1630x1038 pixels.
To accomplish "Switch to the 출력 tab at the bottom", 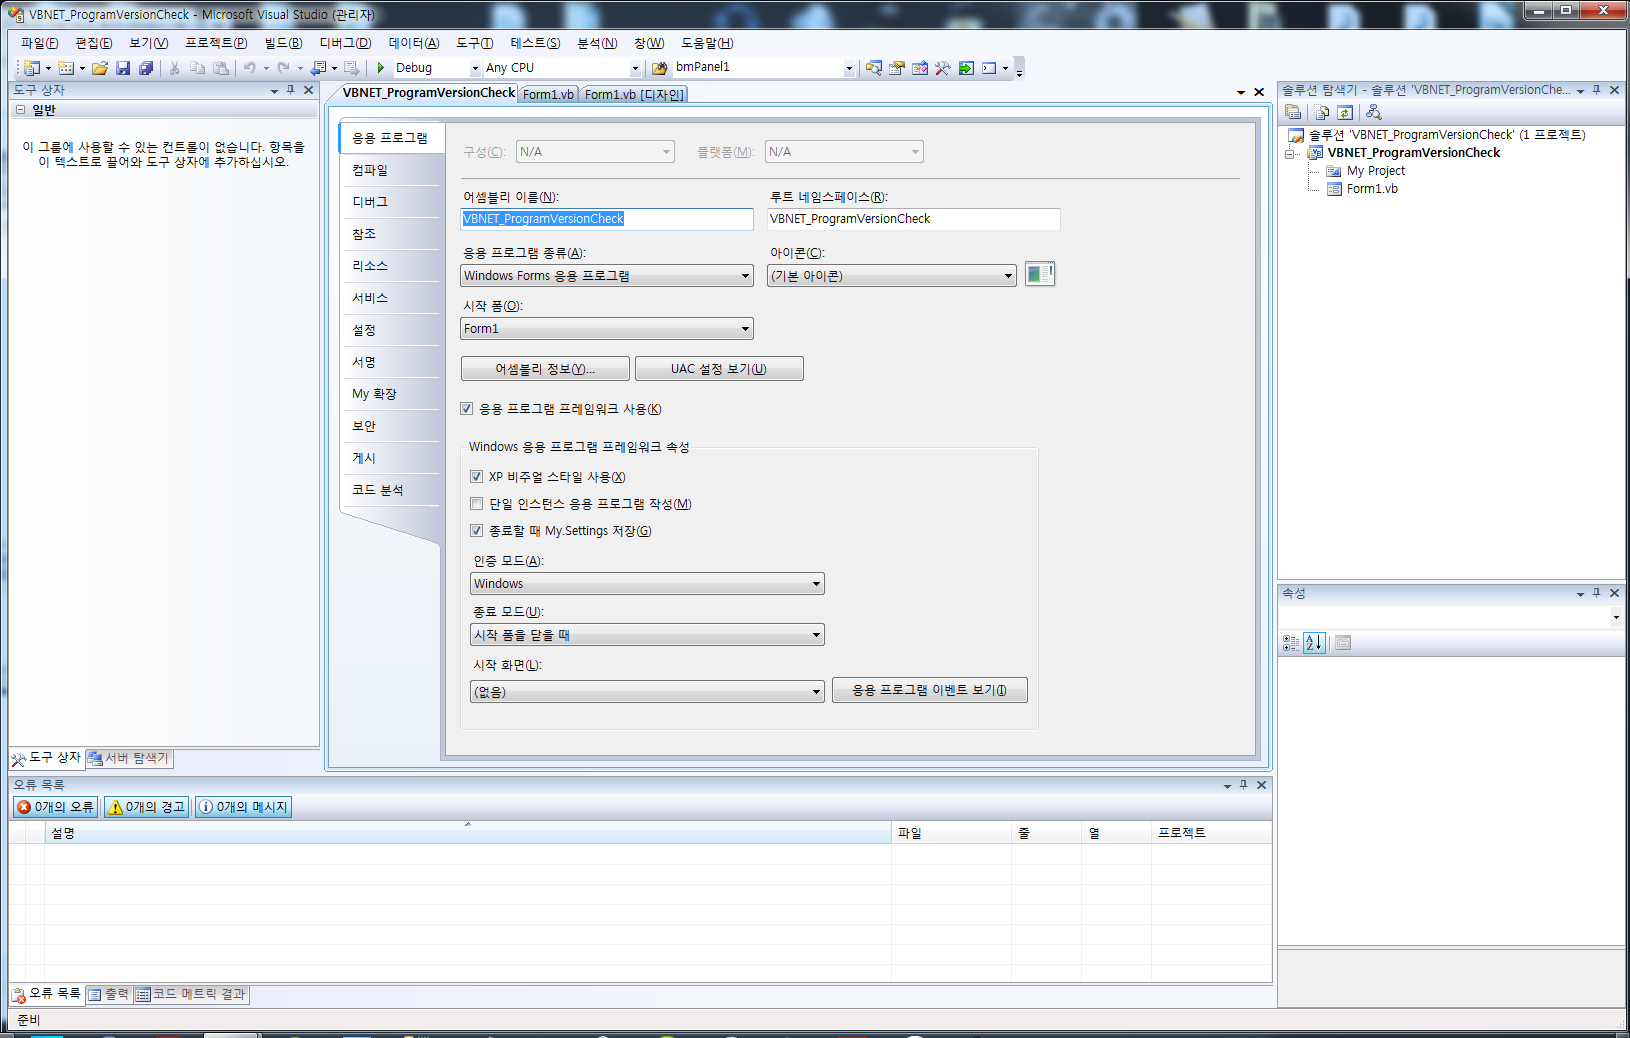I will tap(108, 994).
